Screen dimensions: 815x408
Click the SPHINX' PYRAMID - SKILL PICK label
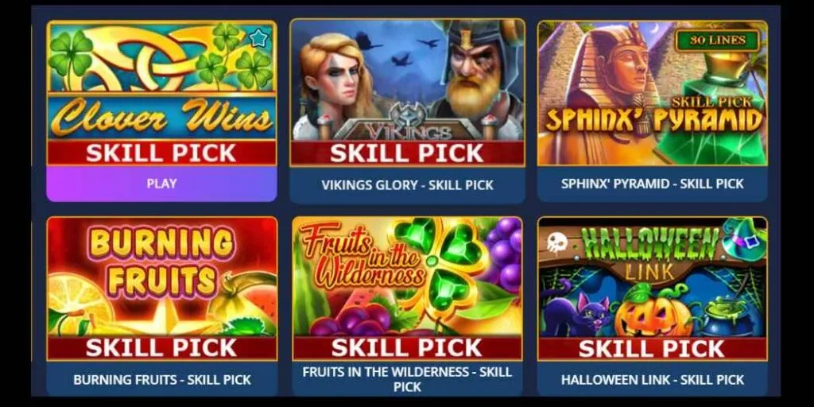pyautogui.click(x=652, y=183)
